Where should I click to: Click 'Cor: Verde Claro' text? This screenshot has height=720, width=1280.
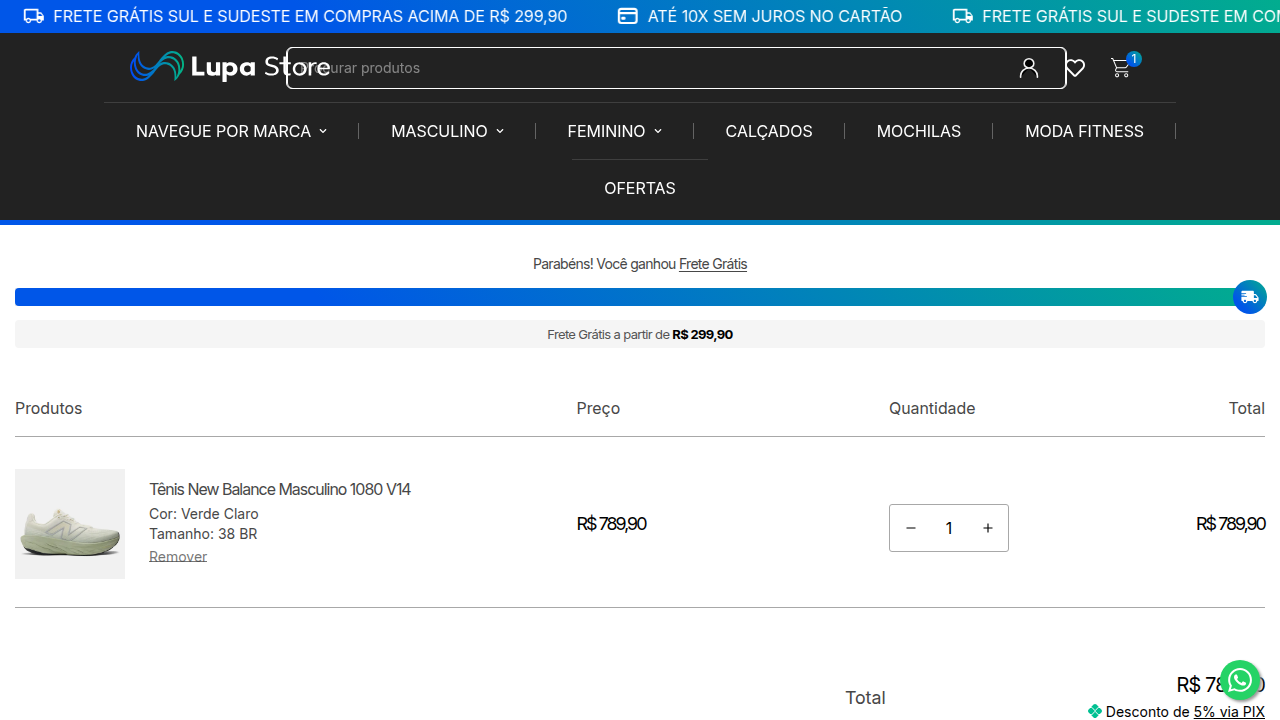pos(204,514)
